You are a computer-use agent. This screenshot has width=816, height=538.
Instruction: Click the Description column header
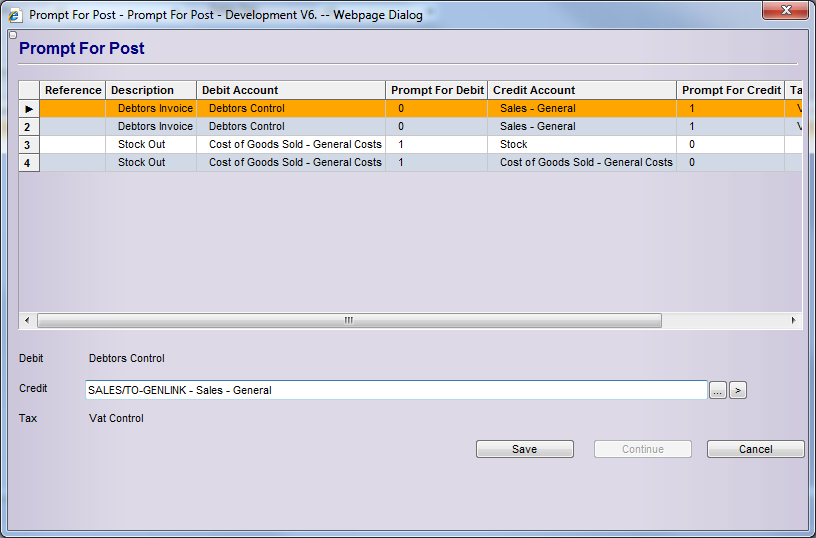click(150, 90)
